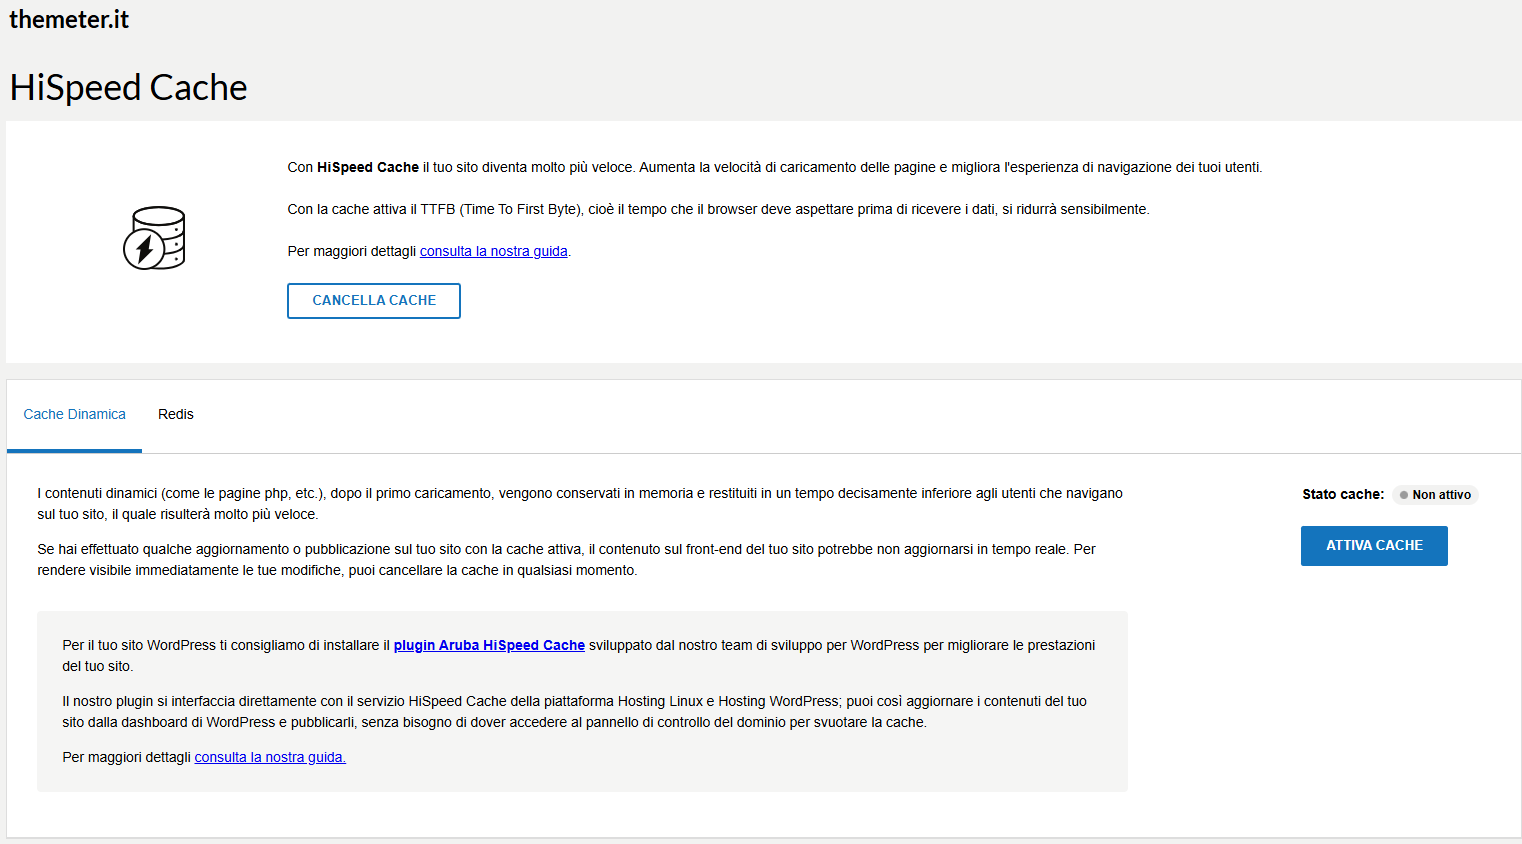Click the CANCELLA CACHE button

point(374,301)
